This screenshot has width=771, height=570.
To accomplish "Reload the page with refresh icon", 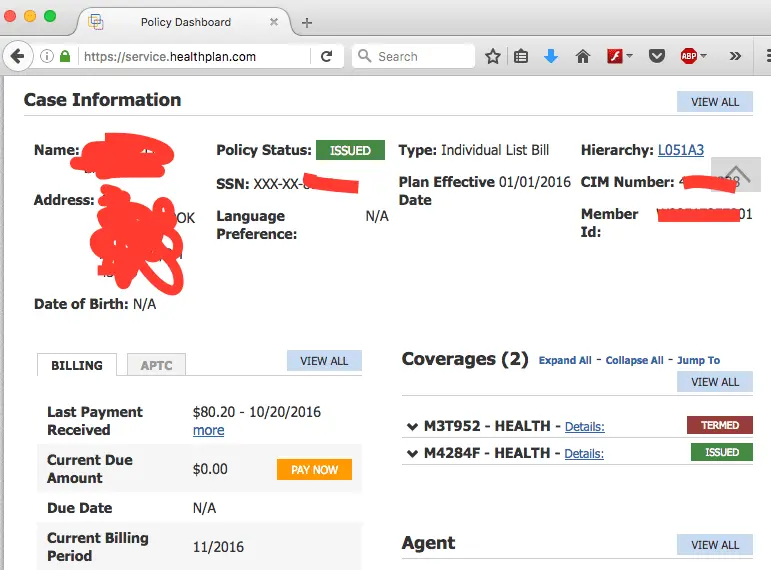I will coord(326,57).
